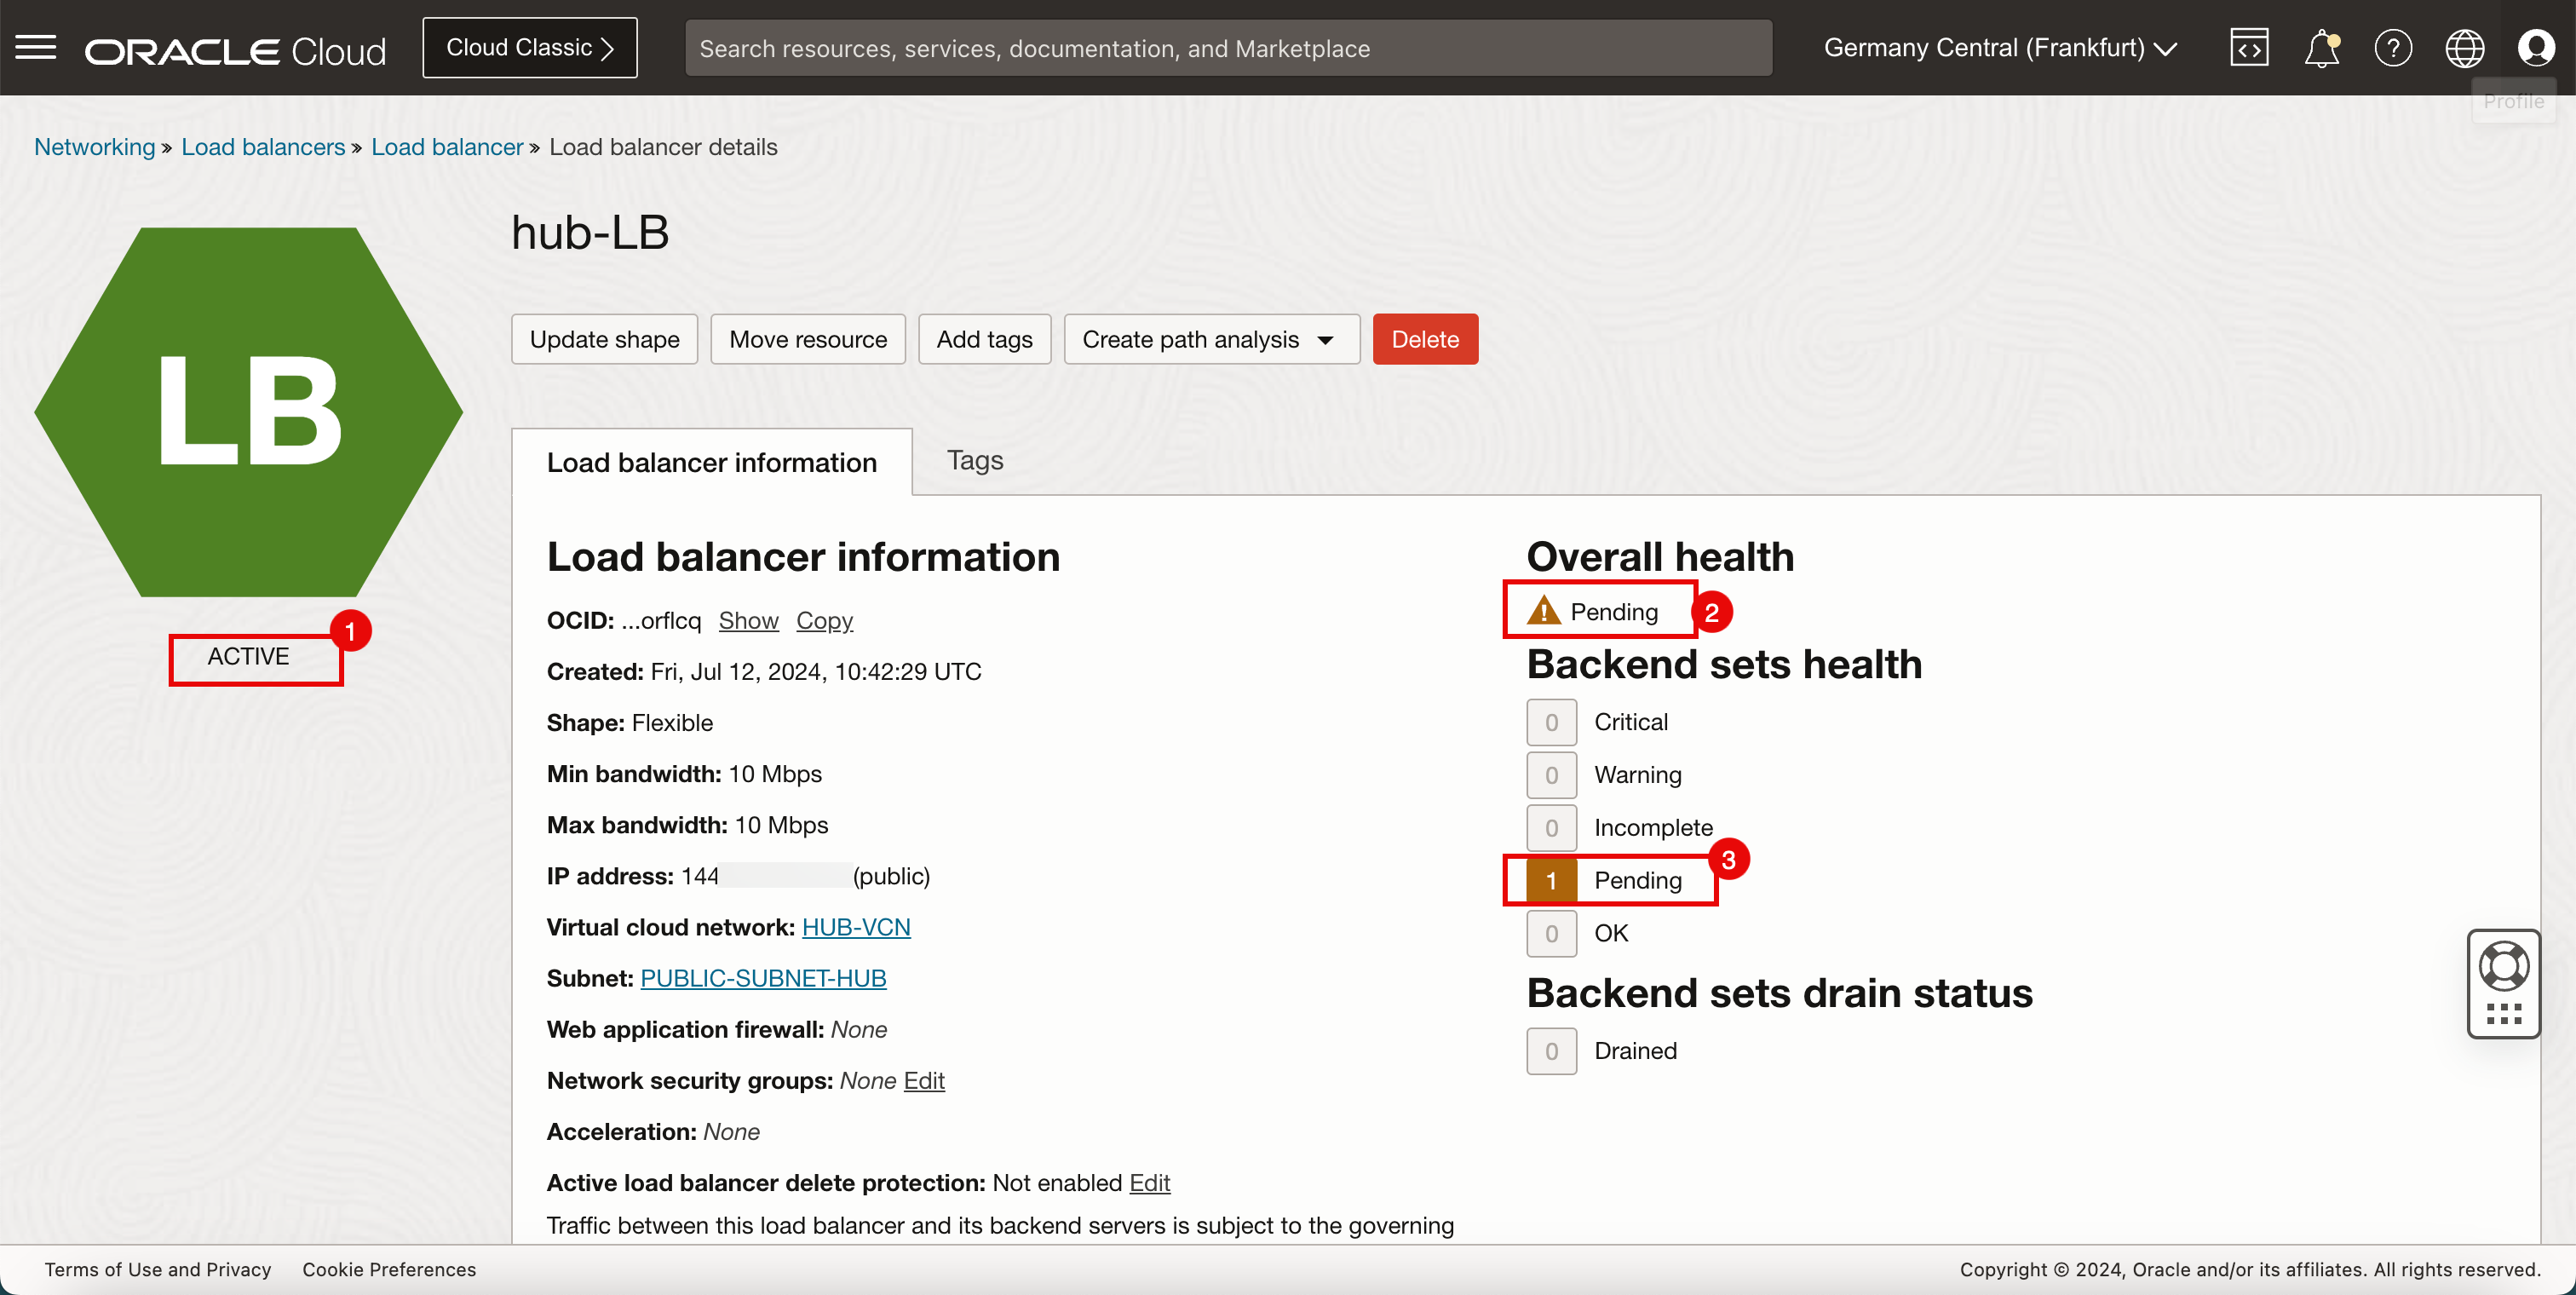Open Cloud Shell developer tools icon
The height and width of the screenshot is (1295, 2576).
(x=2249, y=48)
